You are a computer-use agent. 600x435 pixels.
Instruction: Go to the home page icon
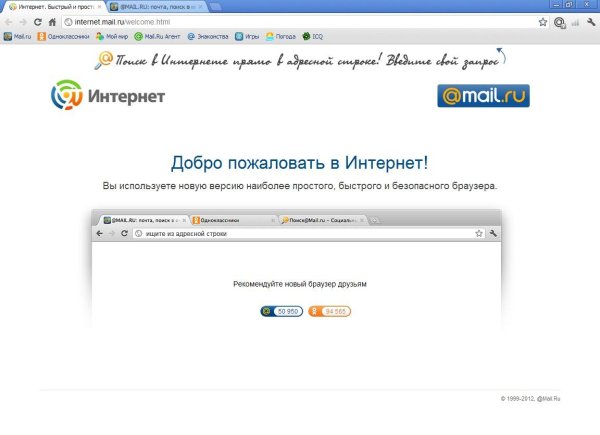(x=52, y=22)
